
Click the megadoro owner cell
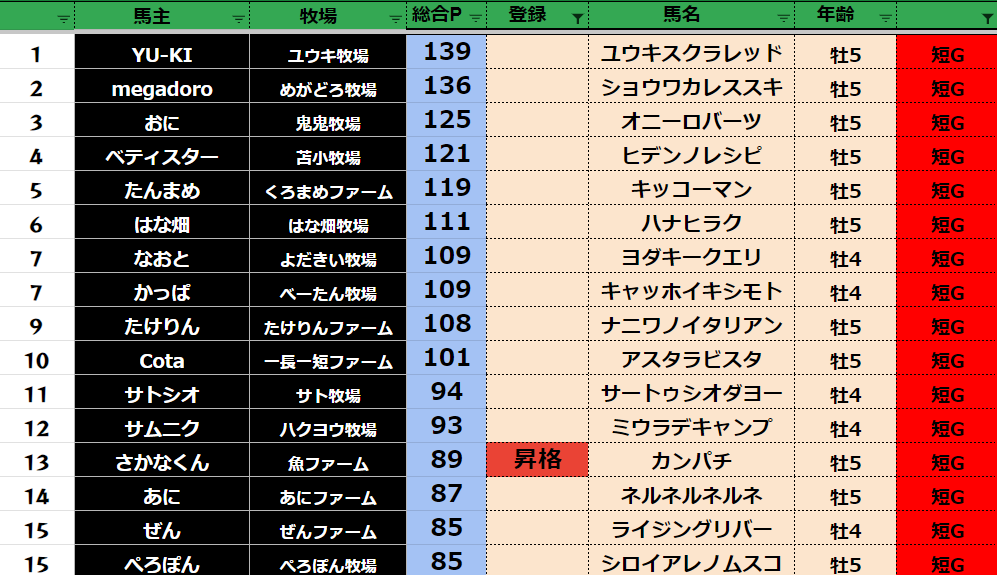tap(162, 88)
